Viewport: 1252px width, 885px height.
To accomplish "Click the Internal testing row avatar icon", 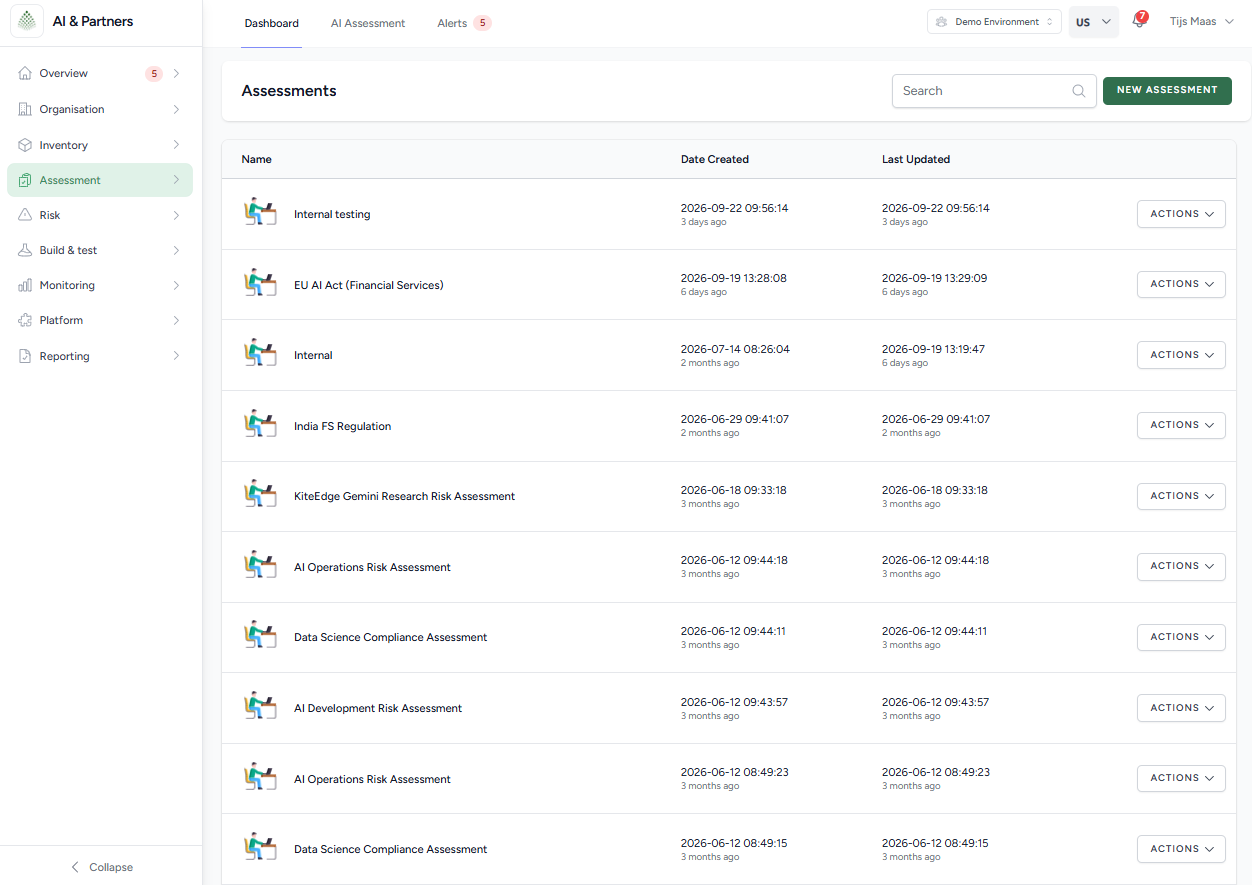I will (x=260, y=212).
